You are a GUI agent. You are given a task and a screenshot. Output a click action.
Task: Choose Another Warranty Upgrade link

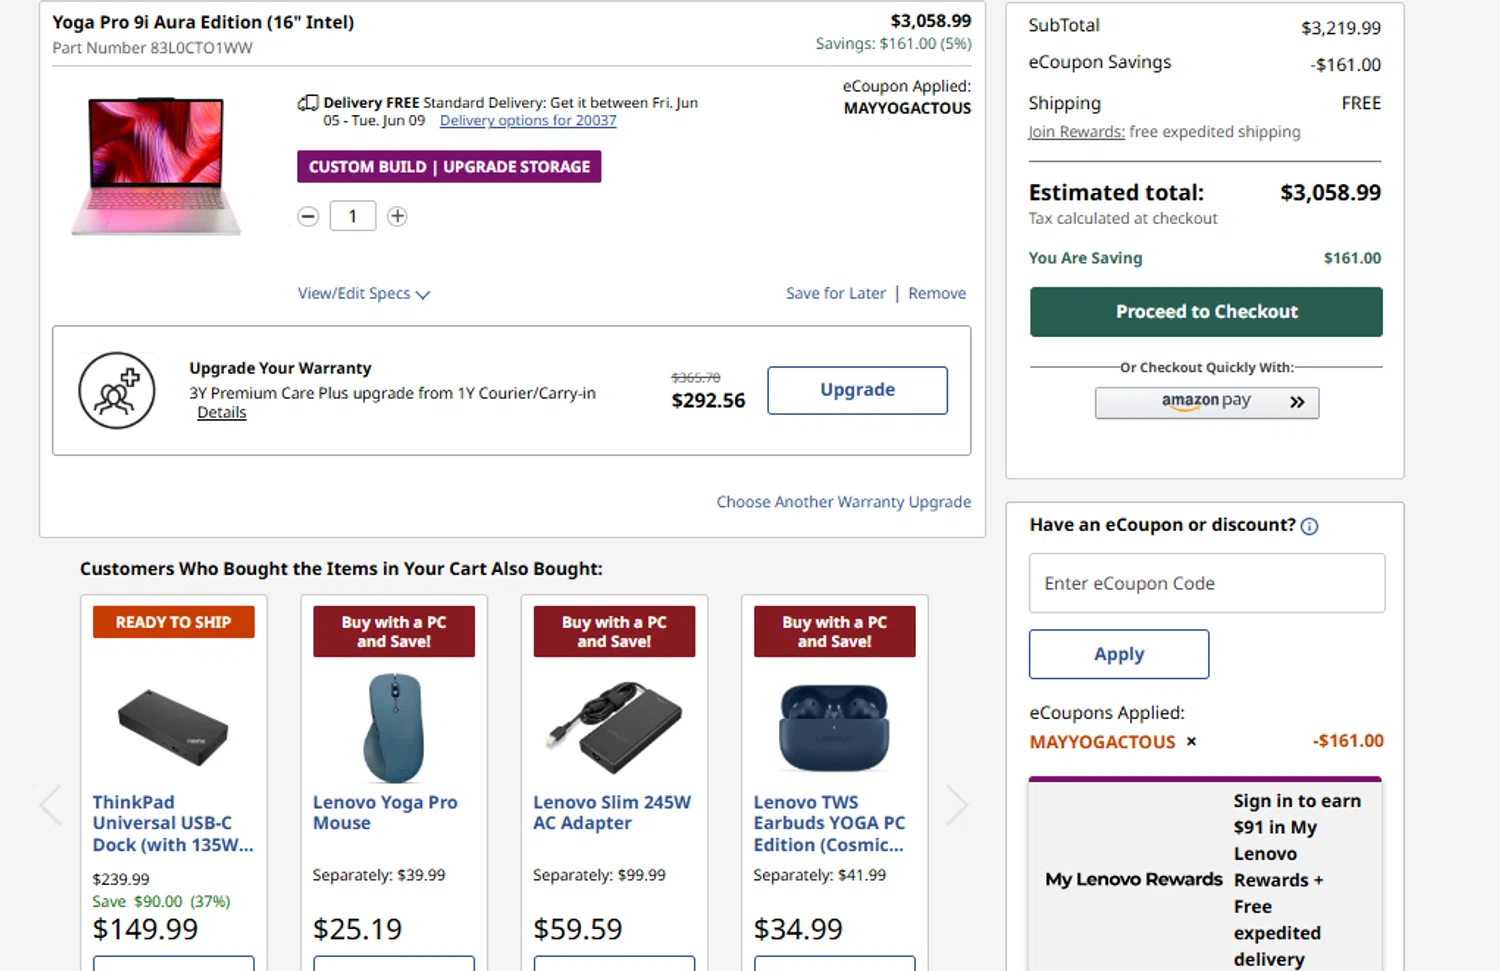844,501
